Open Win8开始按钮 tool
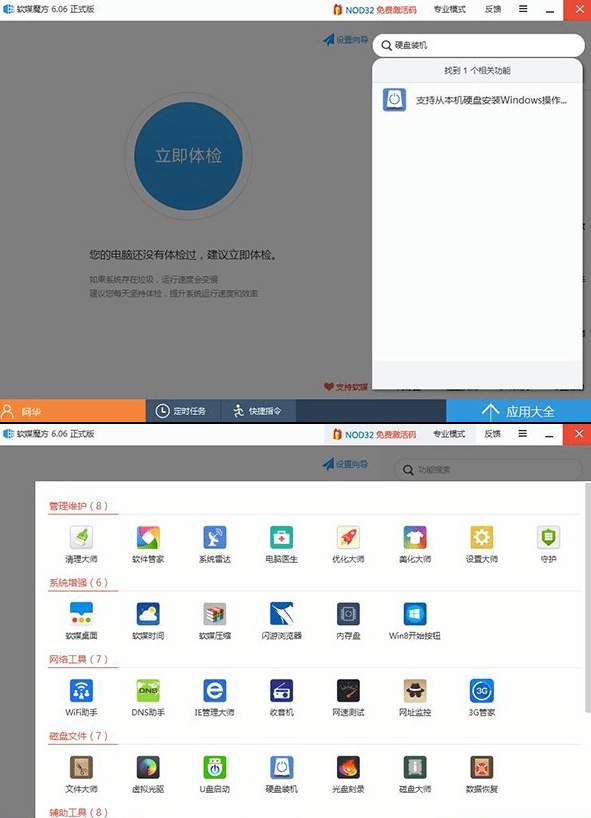Viewport: 591px width, 818px height. [x=415, y=621]
